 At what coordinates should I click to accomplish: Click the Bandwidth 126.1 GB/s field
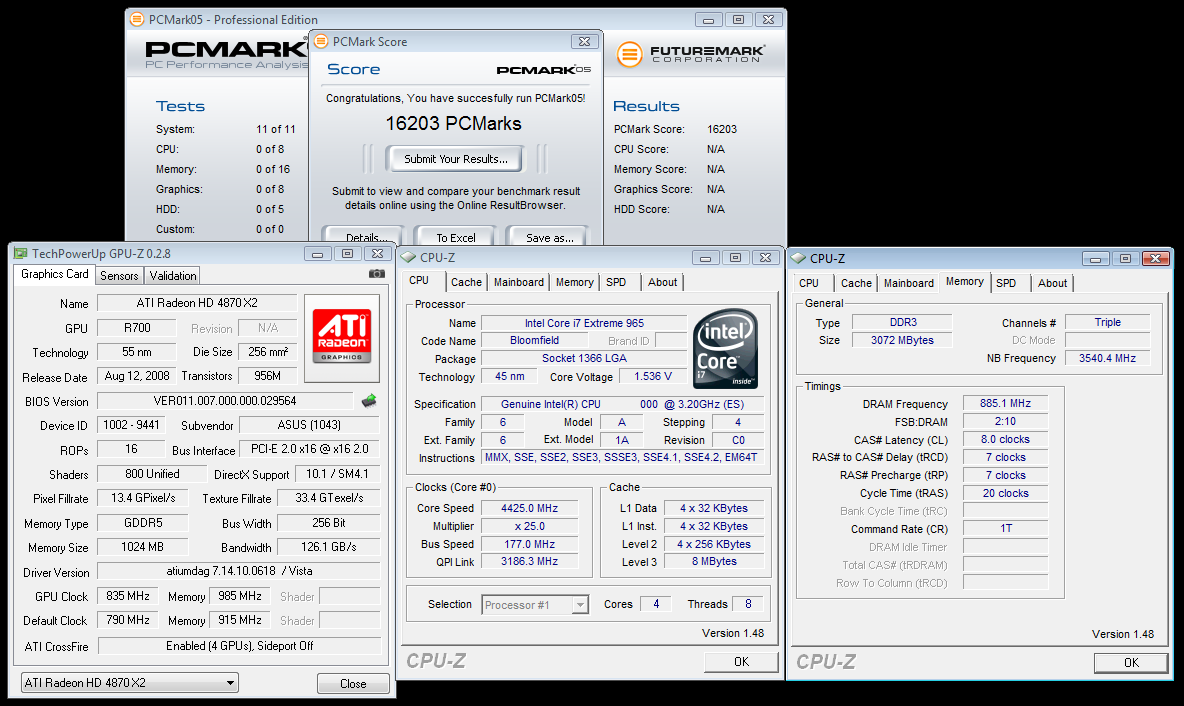coord(328,547)
